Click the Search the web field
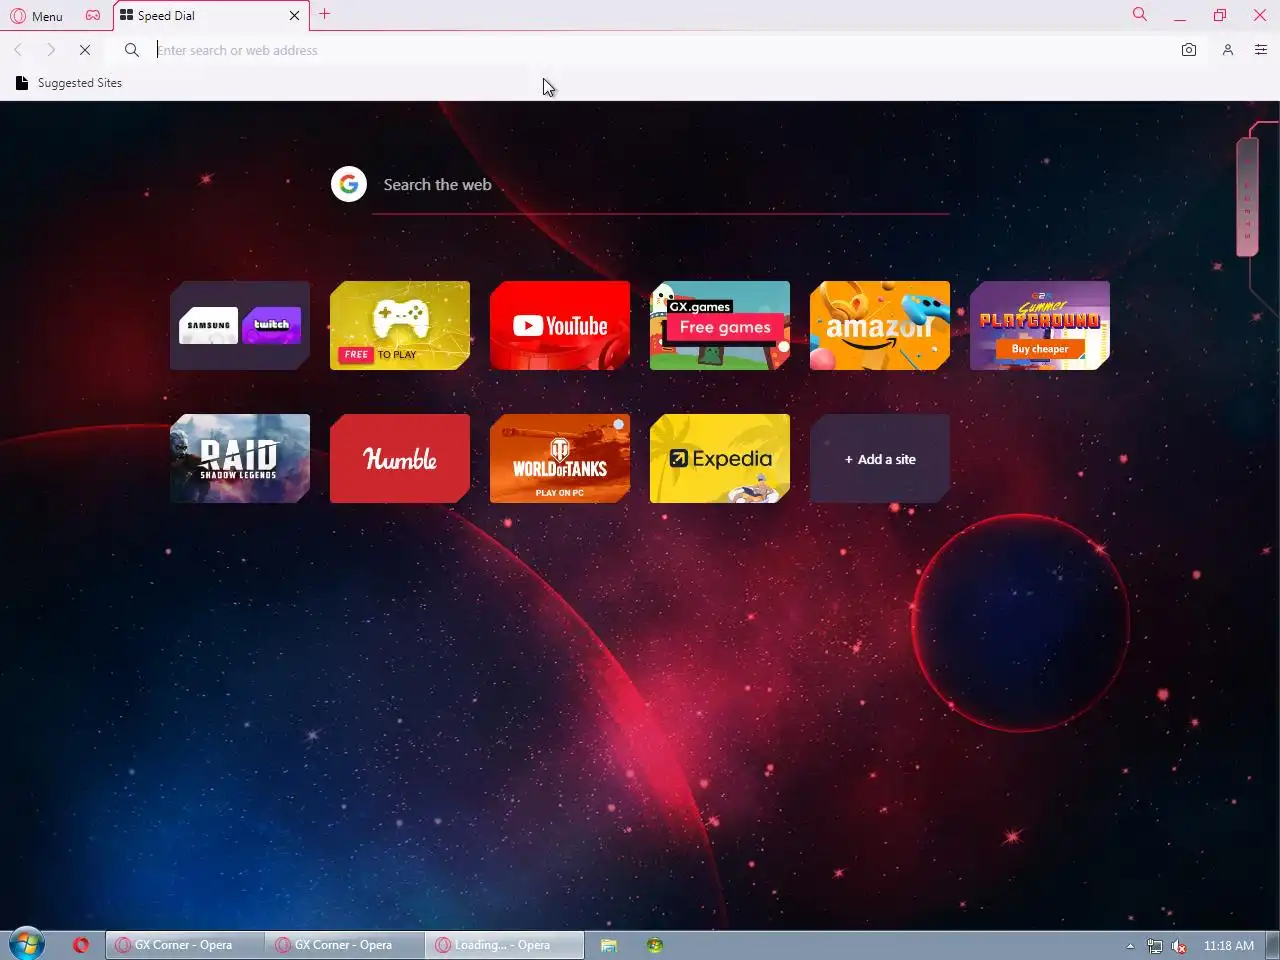The width and height of the screenshot is (1280, 960). click(x=660, y=185)
